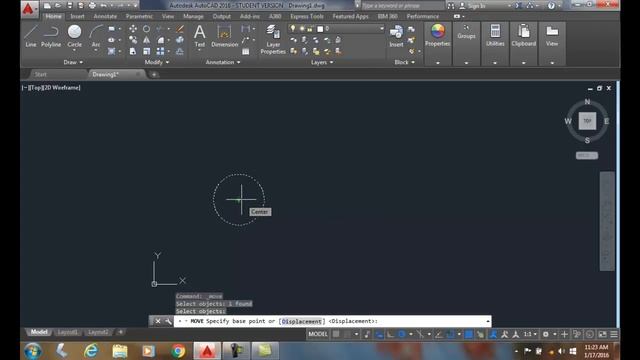
Task: Choose the Move tool in Modify panel
Action: pos(133,29)
